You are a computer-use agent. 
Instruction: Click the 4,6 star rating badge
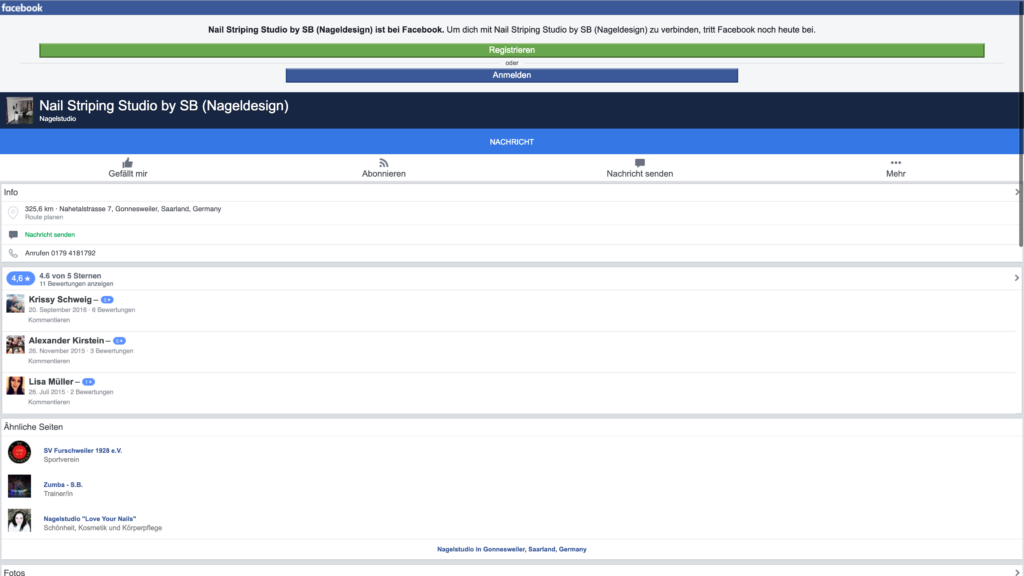pyautogui.click(x=20, y=278)
